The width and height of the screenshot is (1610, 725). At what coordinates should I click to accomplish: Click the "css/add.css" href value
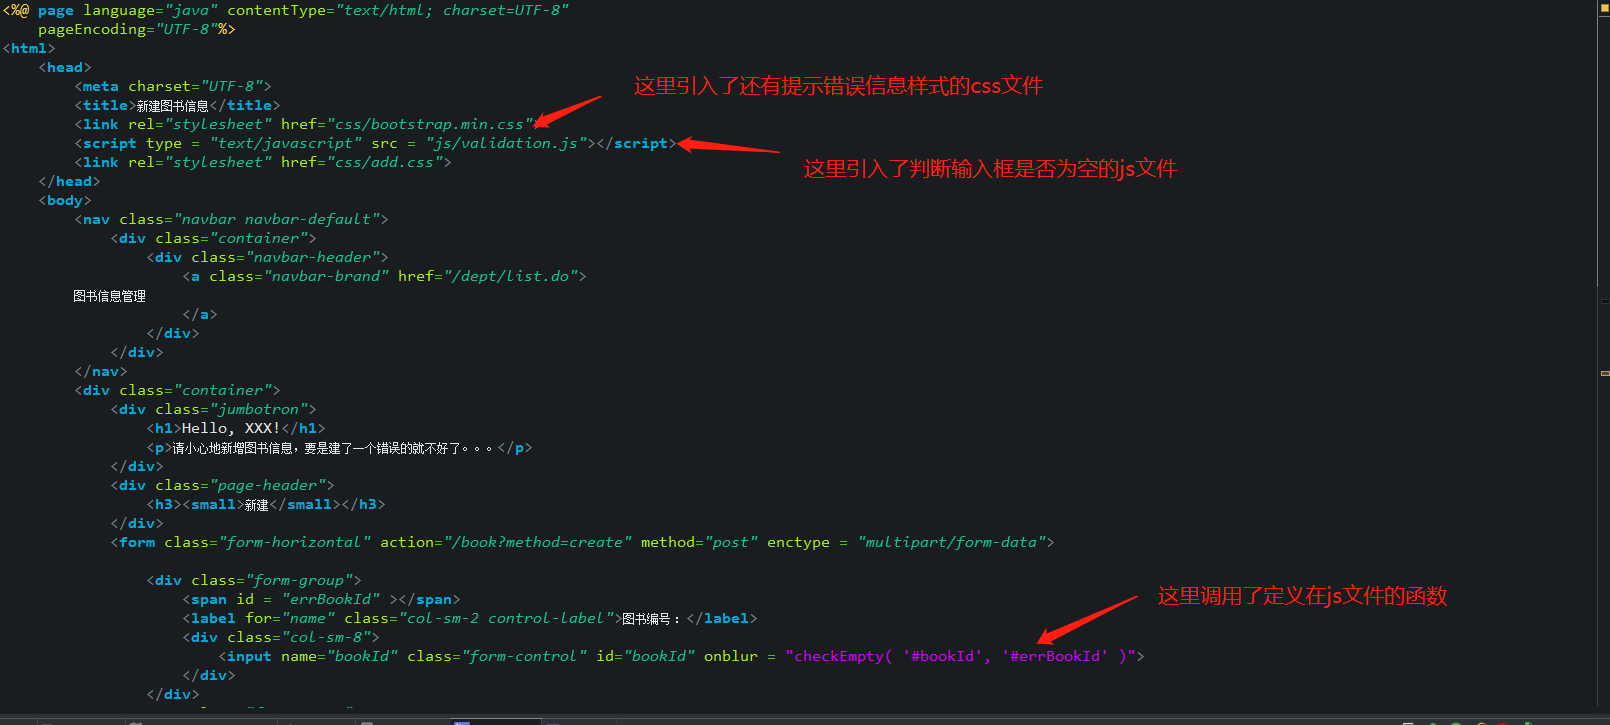click(385, 162)
